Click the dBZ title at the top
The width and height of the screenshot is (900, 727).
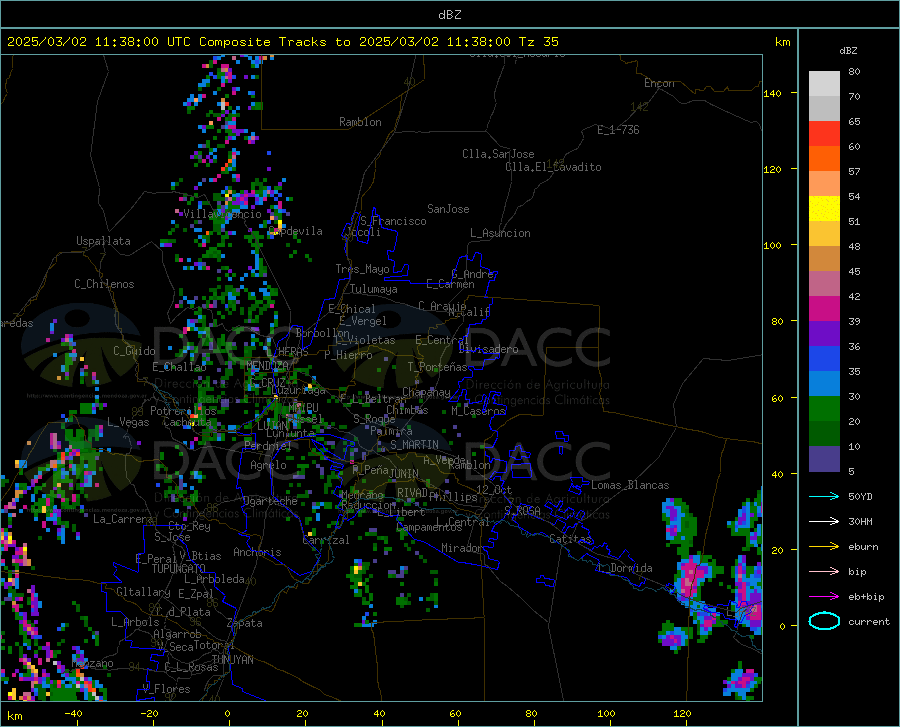point(449,15)
